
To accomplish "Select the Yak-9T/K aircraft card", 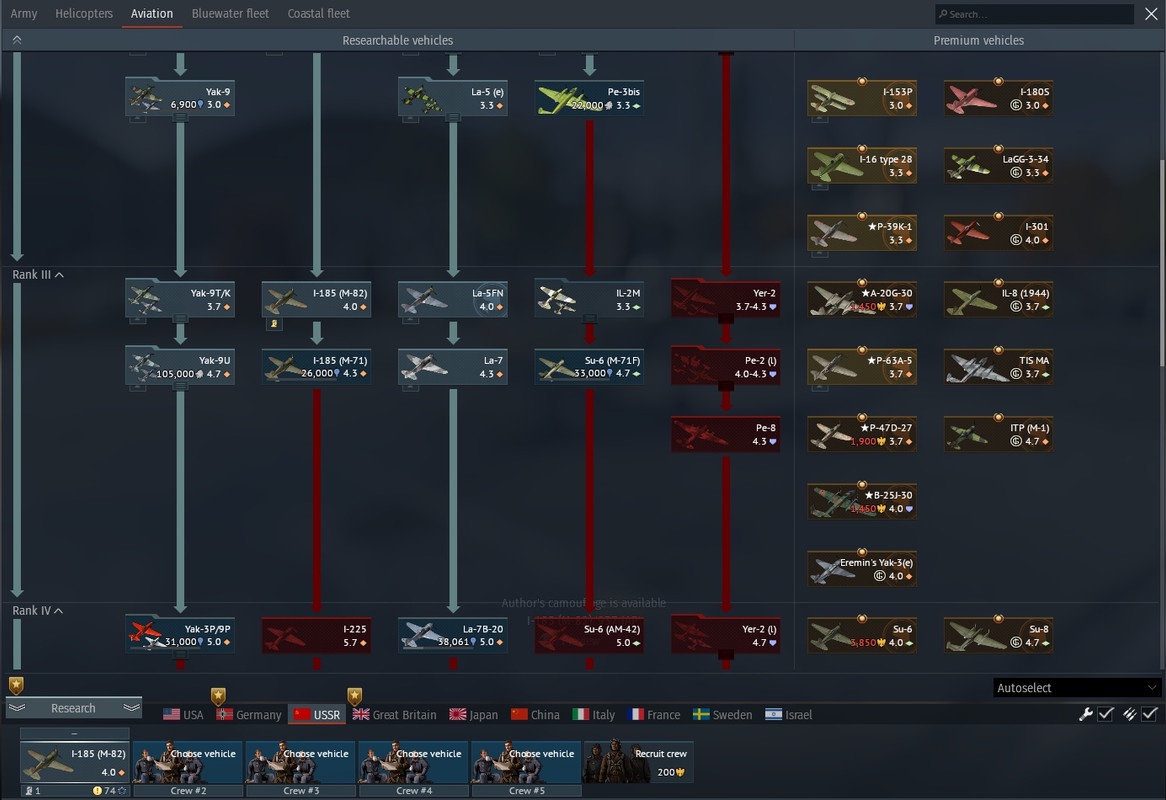I will 180,299.
